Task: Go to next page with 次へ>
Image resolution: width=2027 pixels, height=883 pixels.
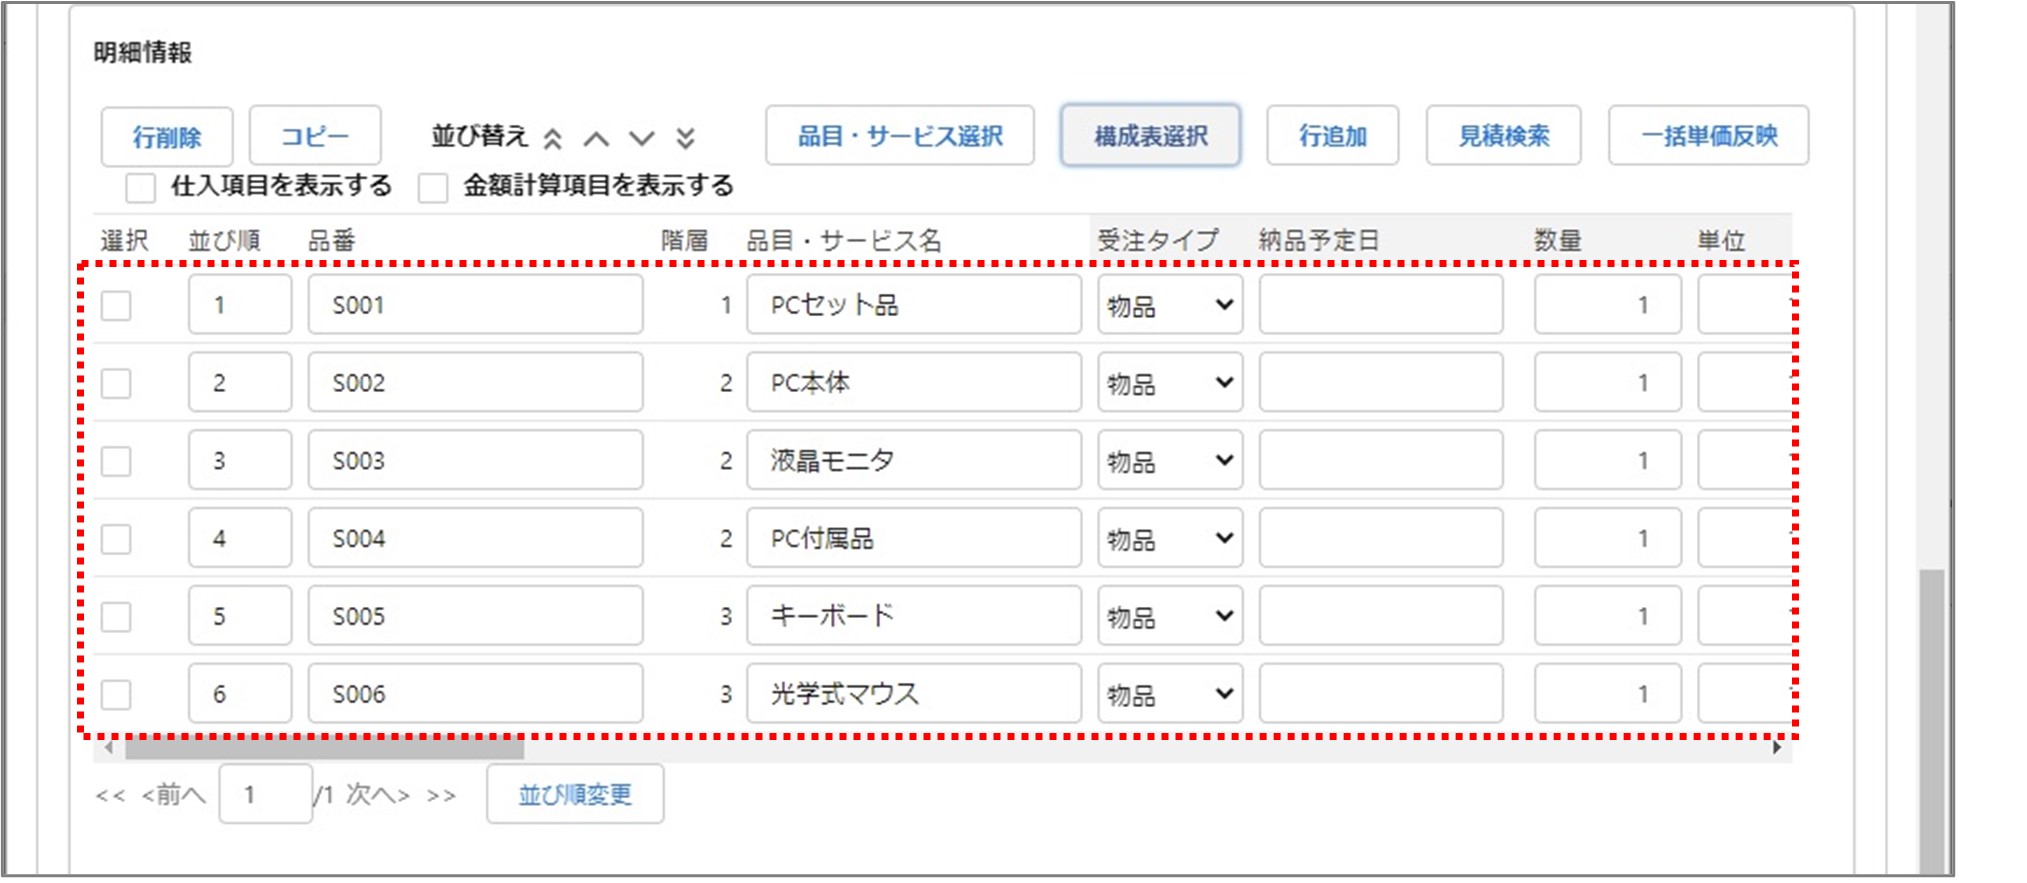Action: point(378,796)
